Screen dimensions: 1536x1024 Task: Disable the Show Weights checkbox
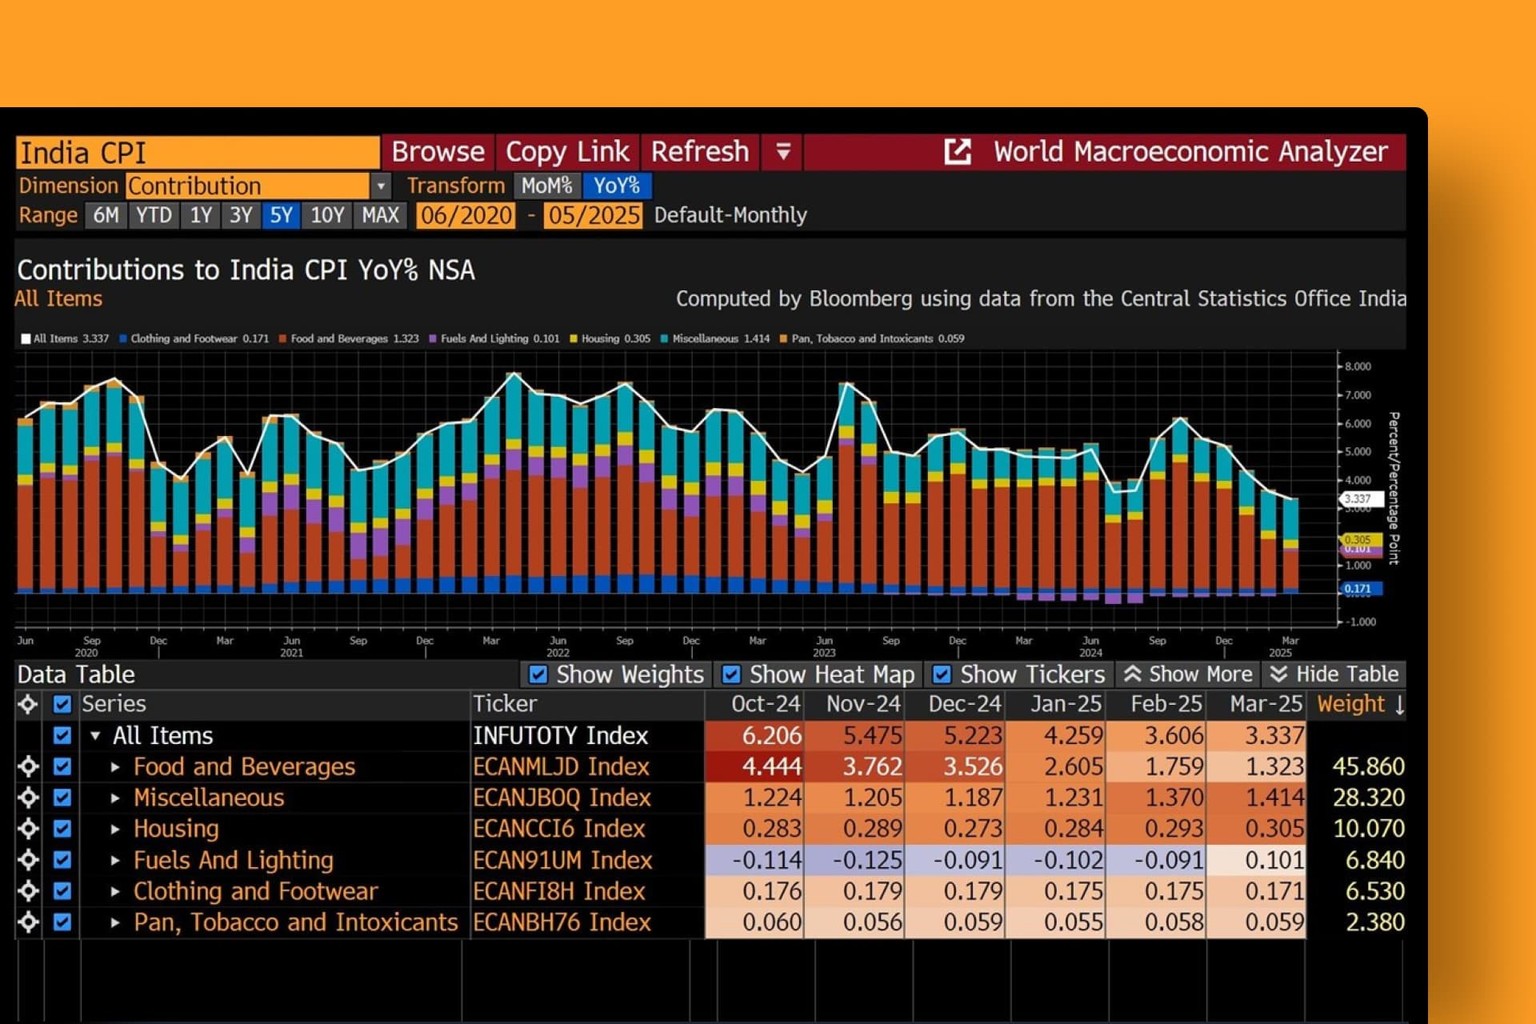point(538,674)
